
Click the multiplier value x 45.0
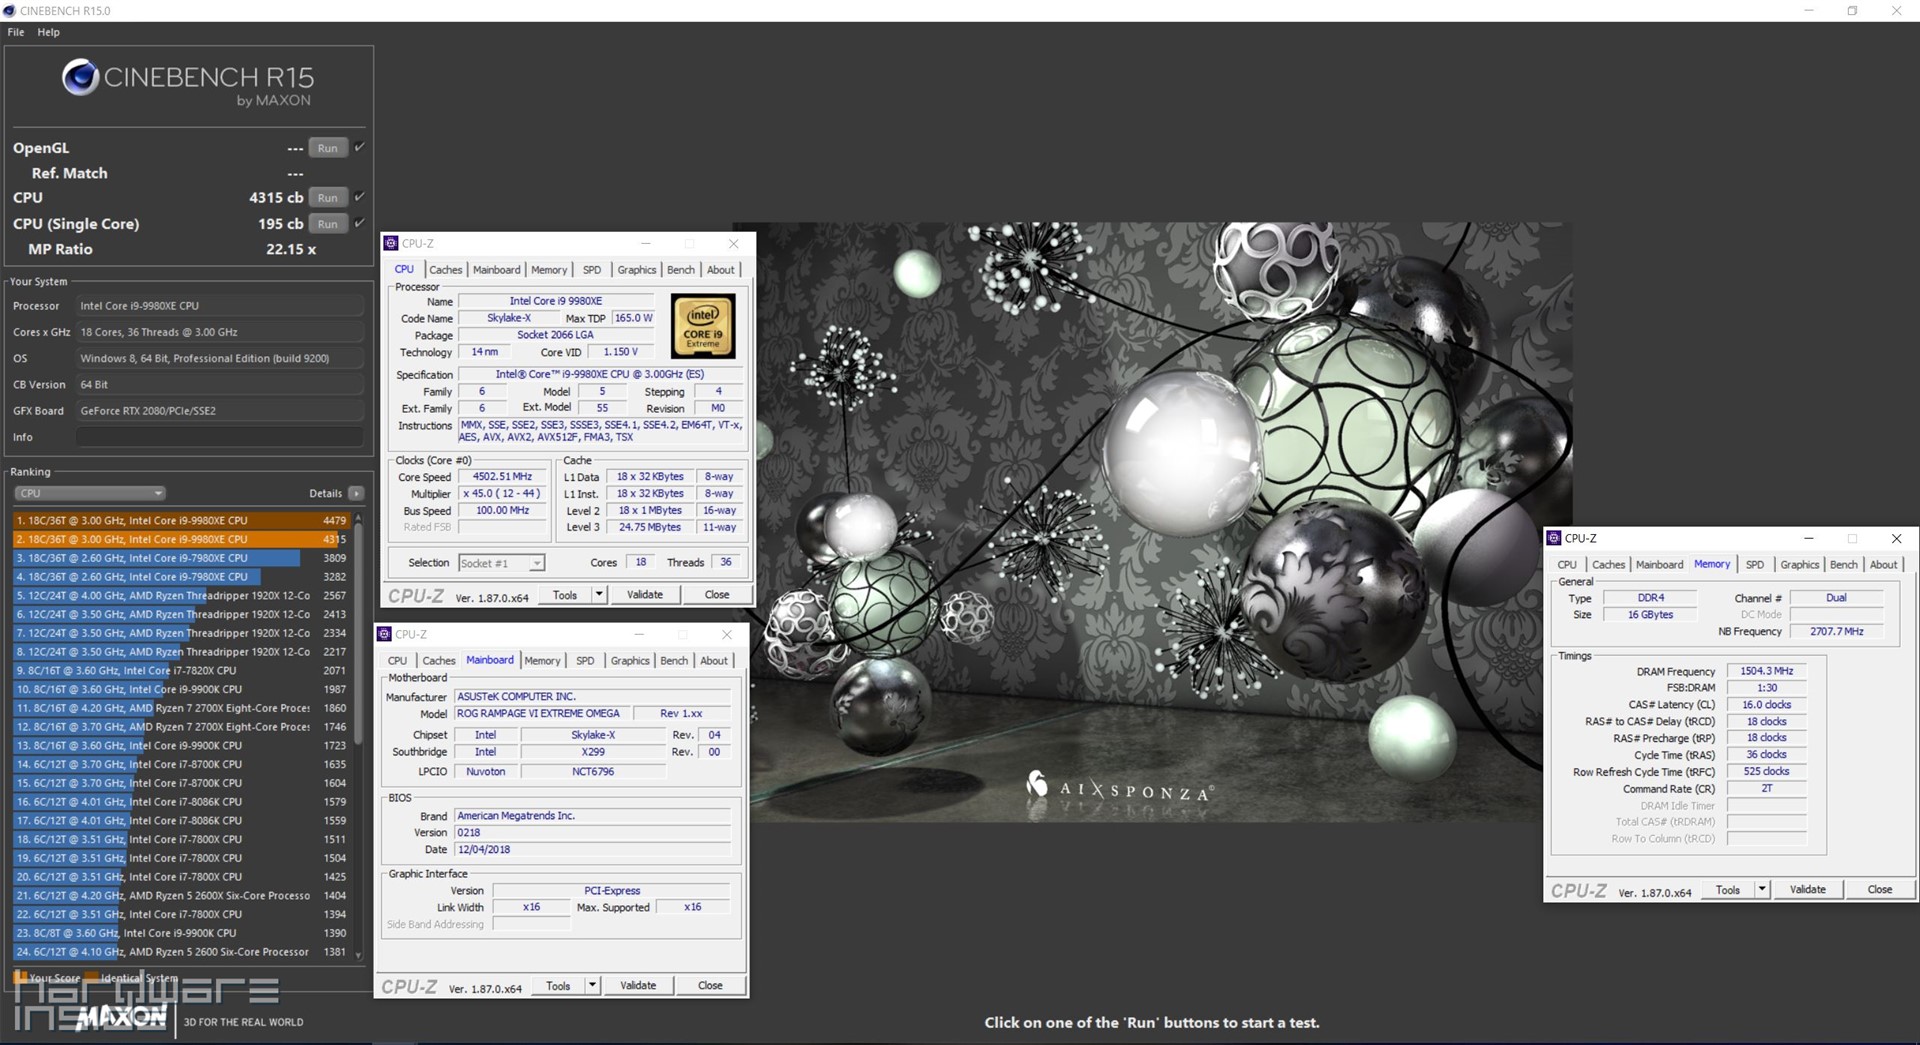click(x=503, y=494)
